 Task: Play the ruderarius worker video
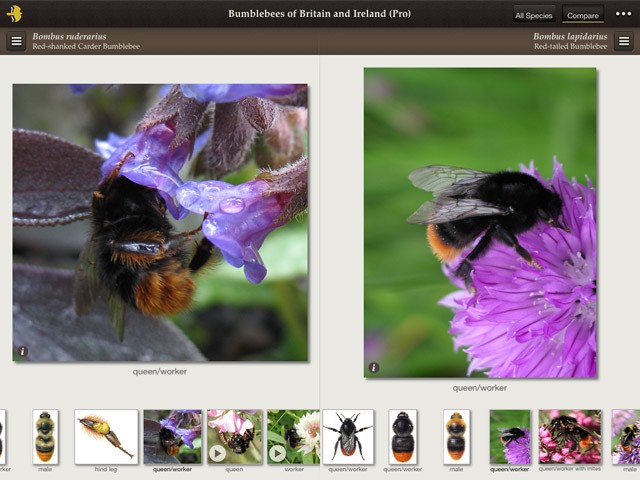(277, 453)
